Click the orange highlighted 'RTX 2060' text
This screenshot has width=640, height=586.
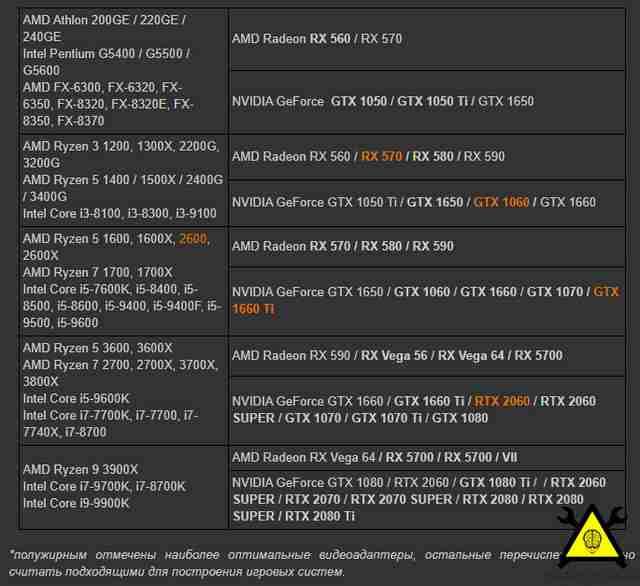click(502, 401)
